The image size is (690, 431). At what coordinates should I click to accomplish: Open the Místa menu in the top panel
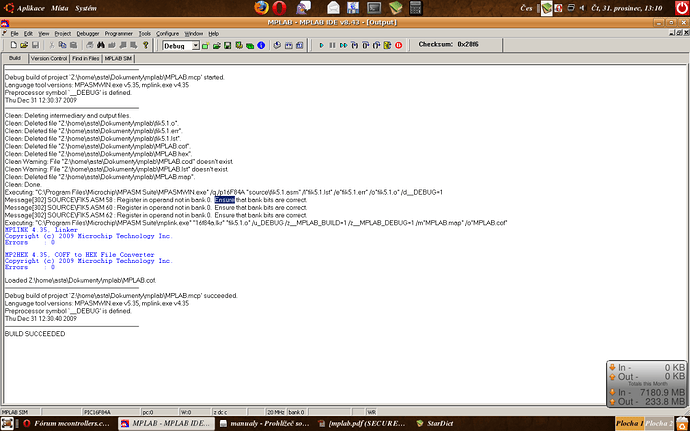coord(59,8)
